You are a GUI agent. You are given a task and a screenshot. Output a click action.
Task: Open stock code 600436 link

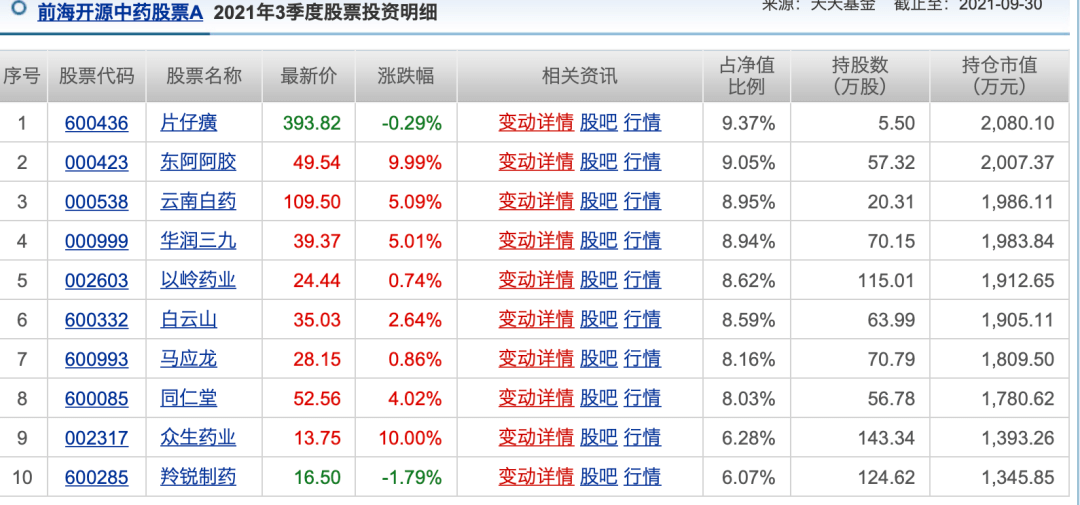tap(96, 123)
